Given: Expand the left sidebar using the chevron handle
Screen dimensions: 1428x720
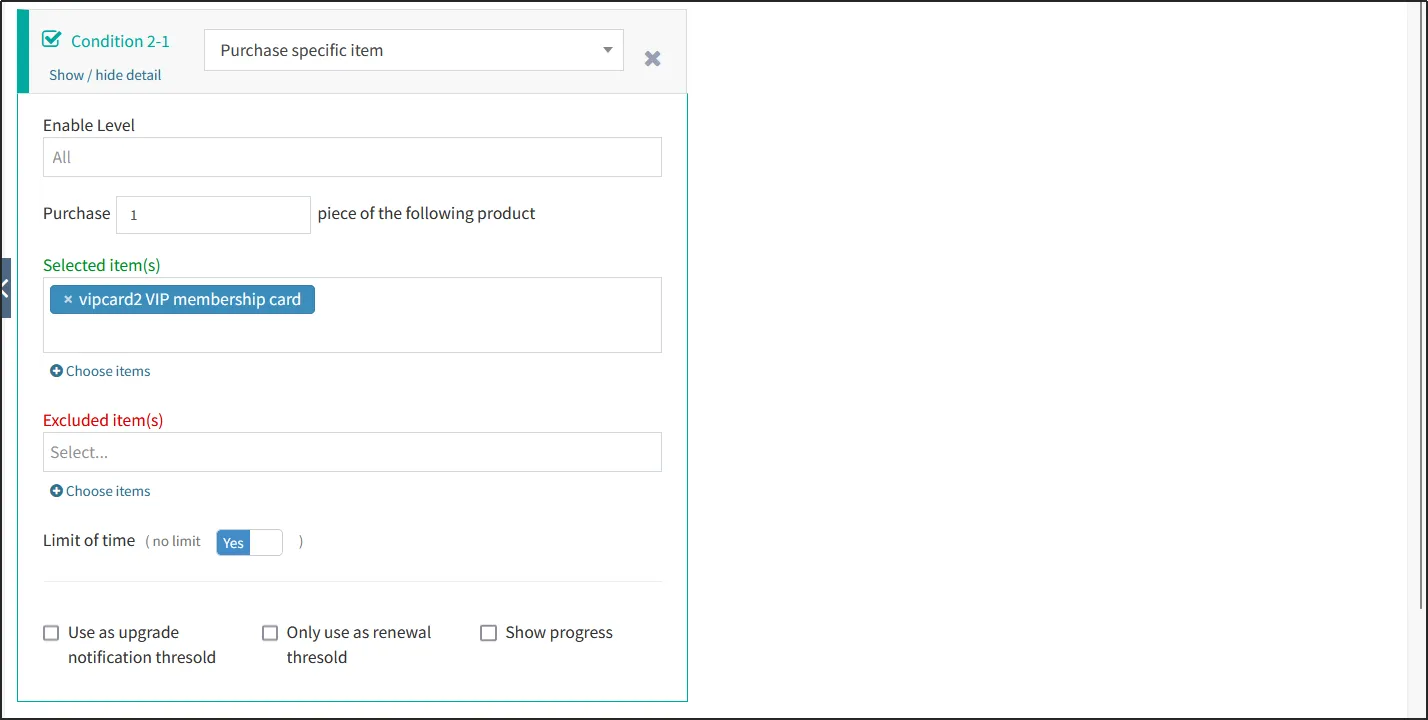Looking at the screenshot, I should point(5,288).
